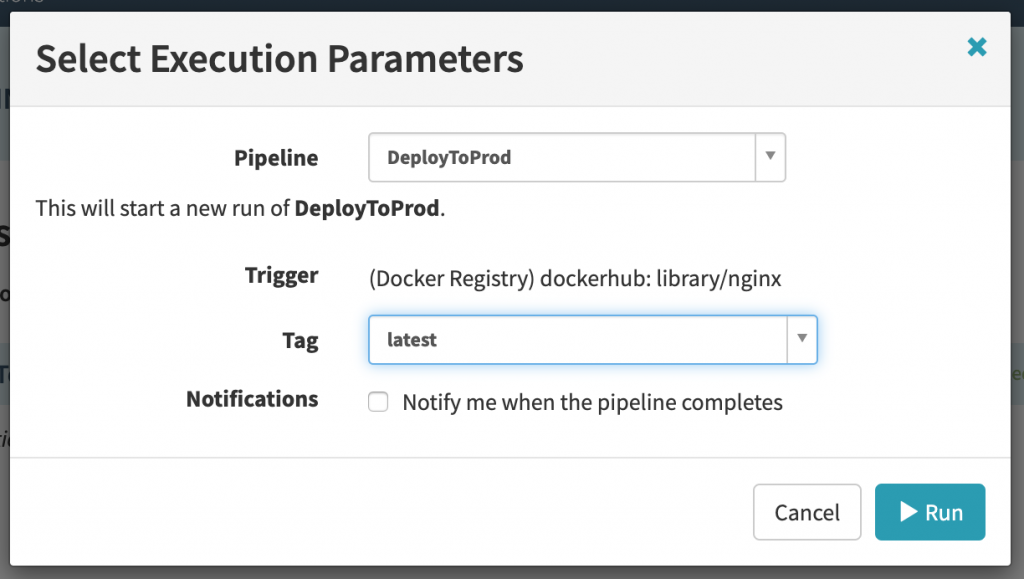Close the dialog using the X icon
This screenshot has width=1024, height=579.
click(977, 46)
